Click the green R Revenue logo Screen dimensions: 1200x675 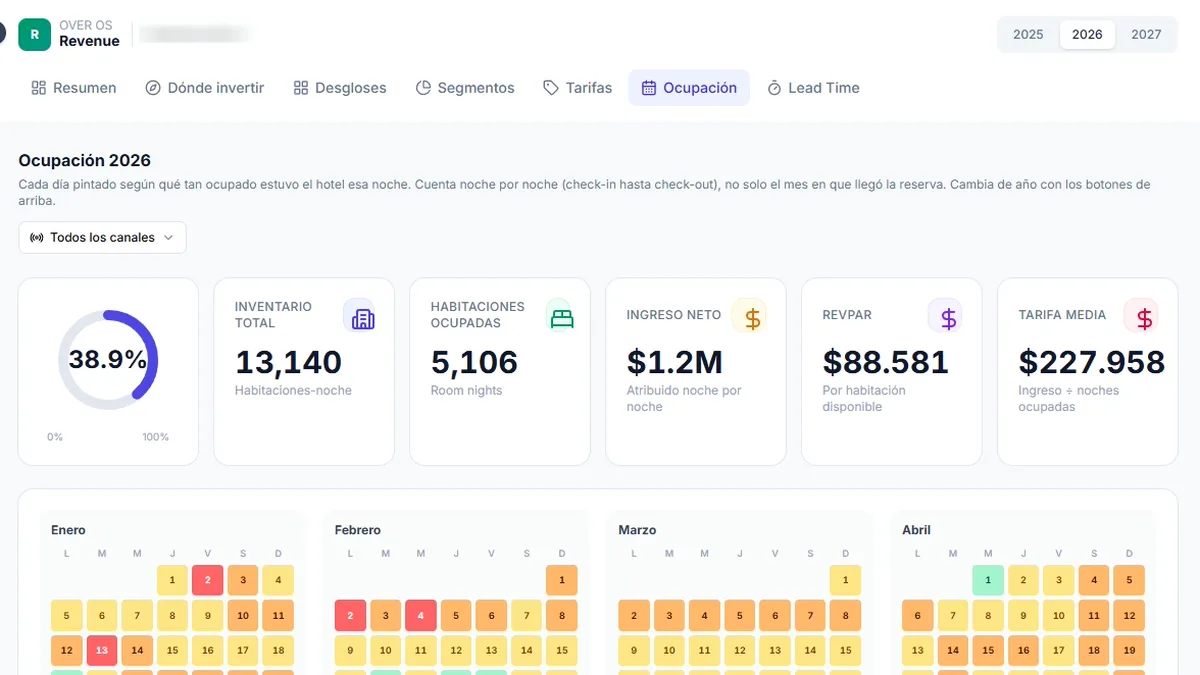[35, 34]
